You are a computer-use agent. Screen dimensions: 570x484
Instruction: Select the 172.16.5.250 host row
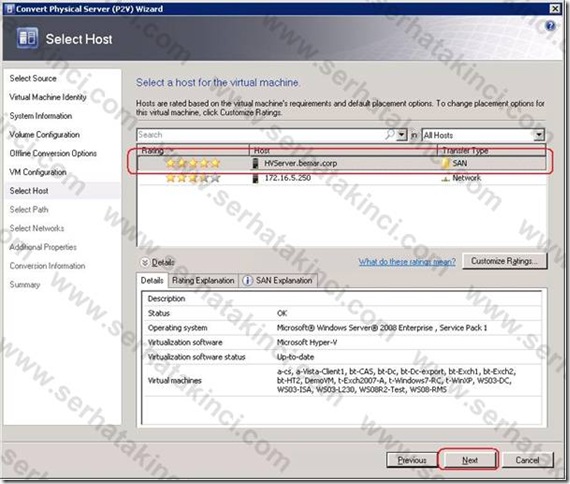click(x=342, y=178)
